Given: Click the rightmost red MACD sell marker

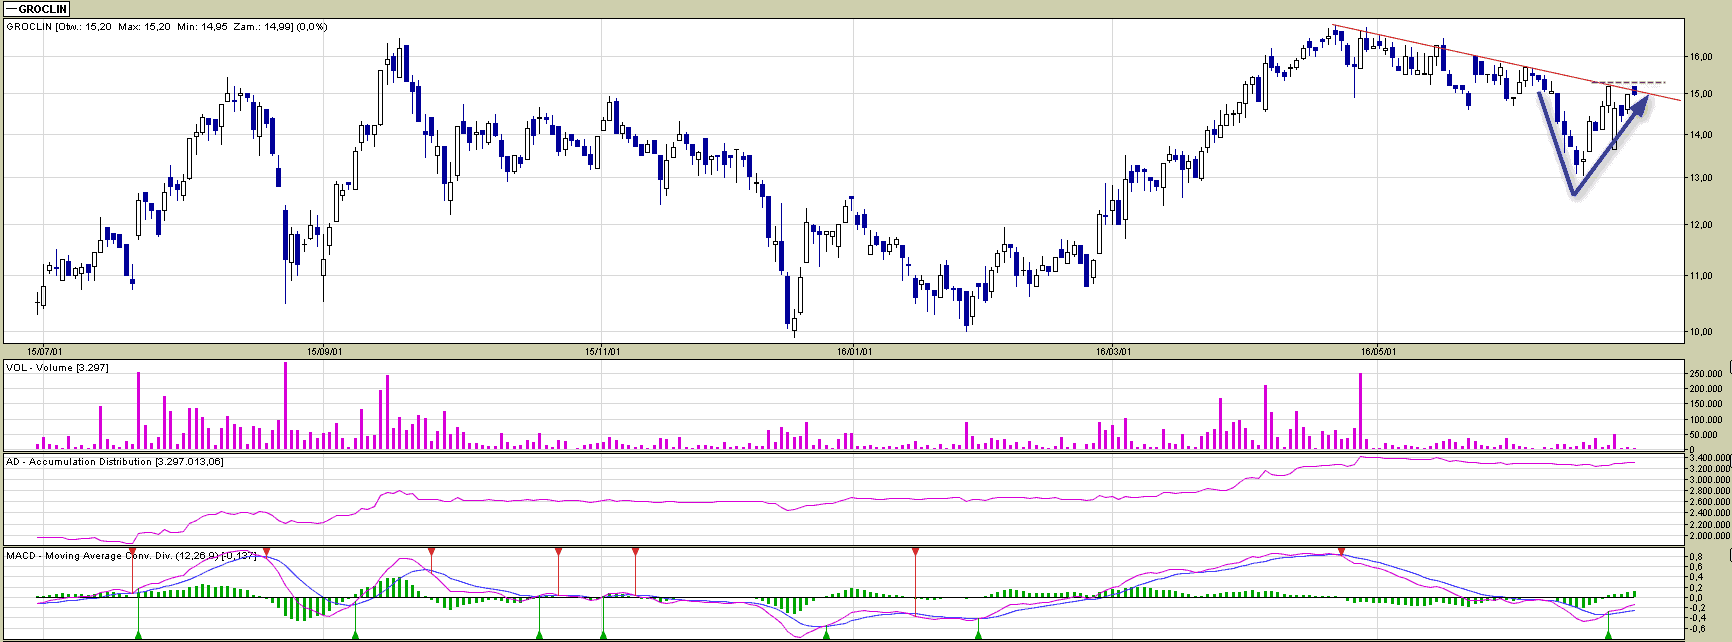Looking at the screenshot, I should click(x=1341, y=551).
